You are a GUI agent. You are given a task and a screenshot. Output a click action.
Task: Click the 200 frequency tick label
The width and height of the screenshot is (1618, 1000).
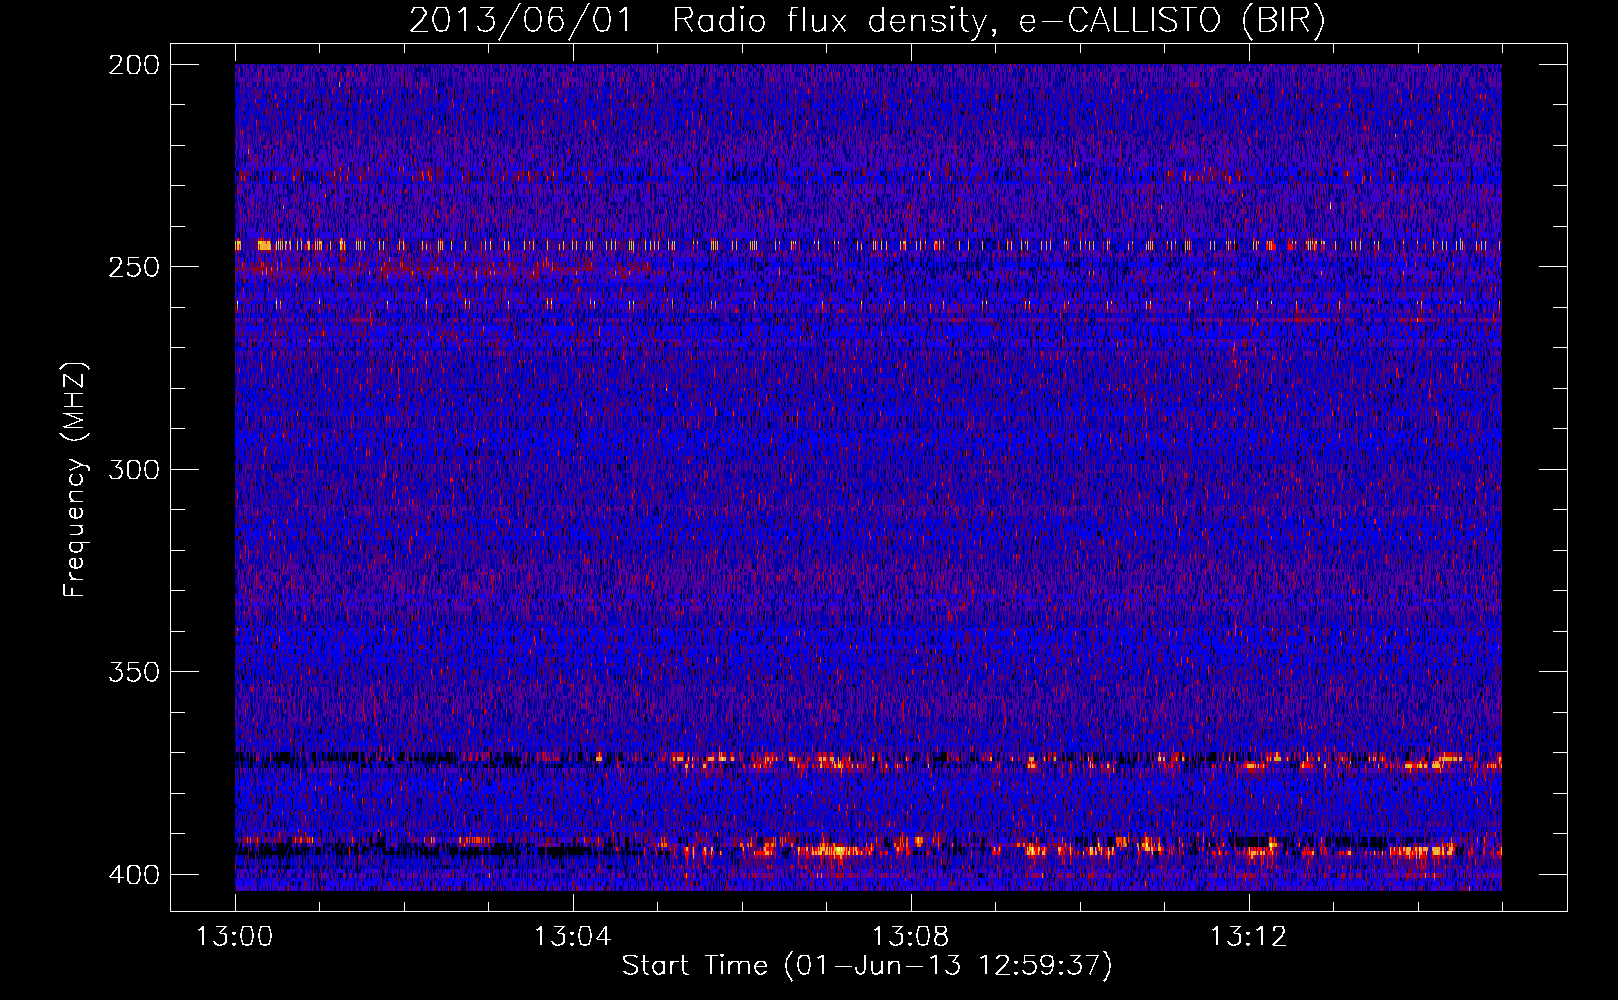point(134,65)
